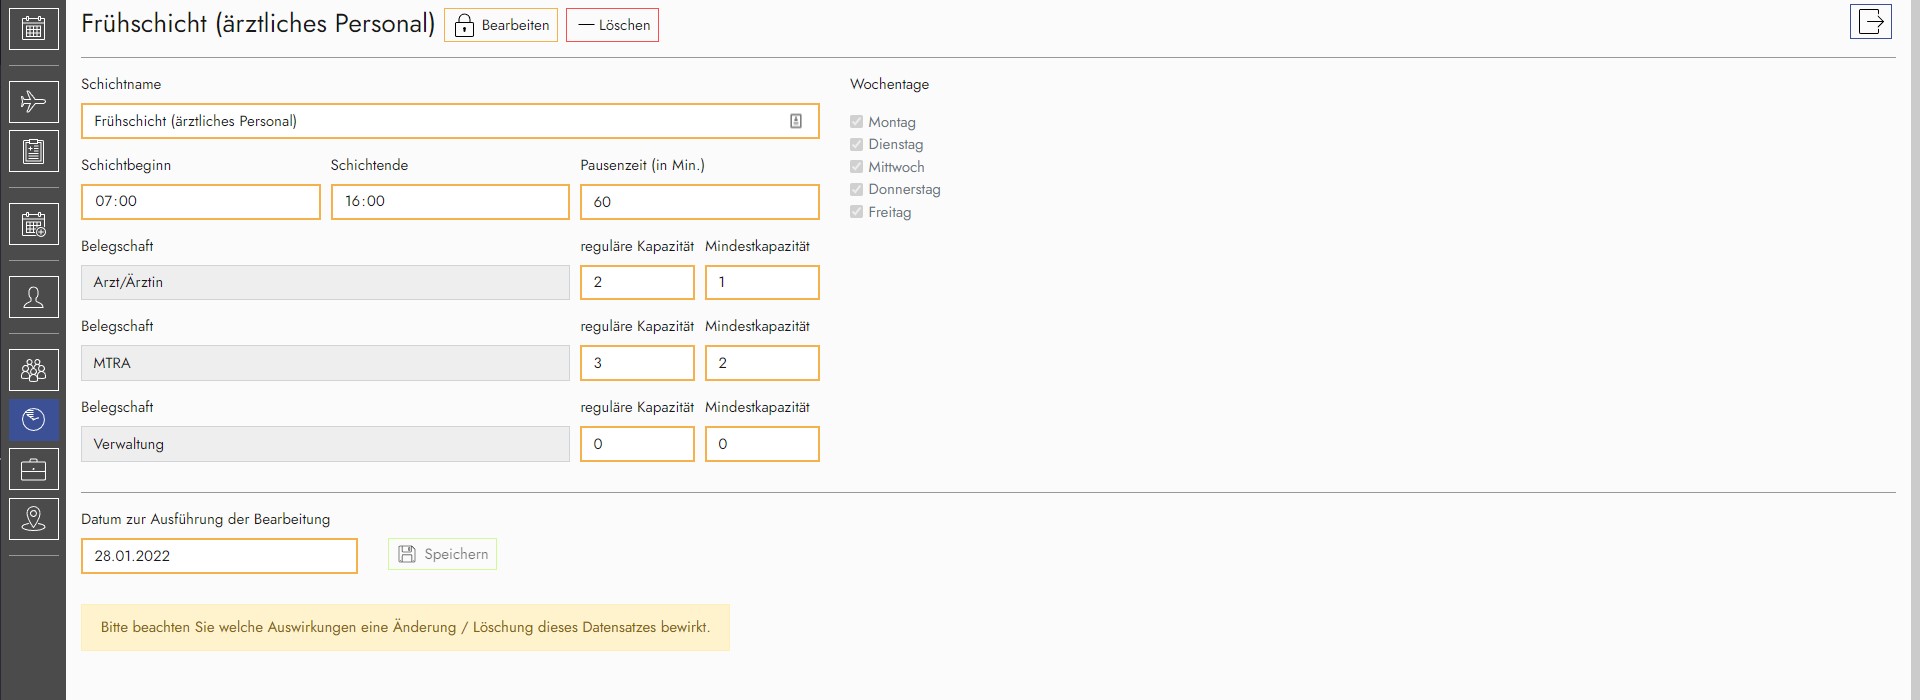Open the clipboard report sidebar icon
This screenshot has height=700, width=1920.
click(x=33, y=151)
